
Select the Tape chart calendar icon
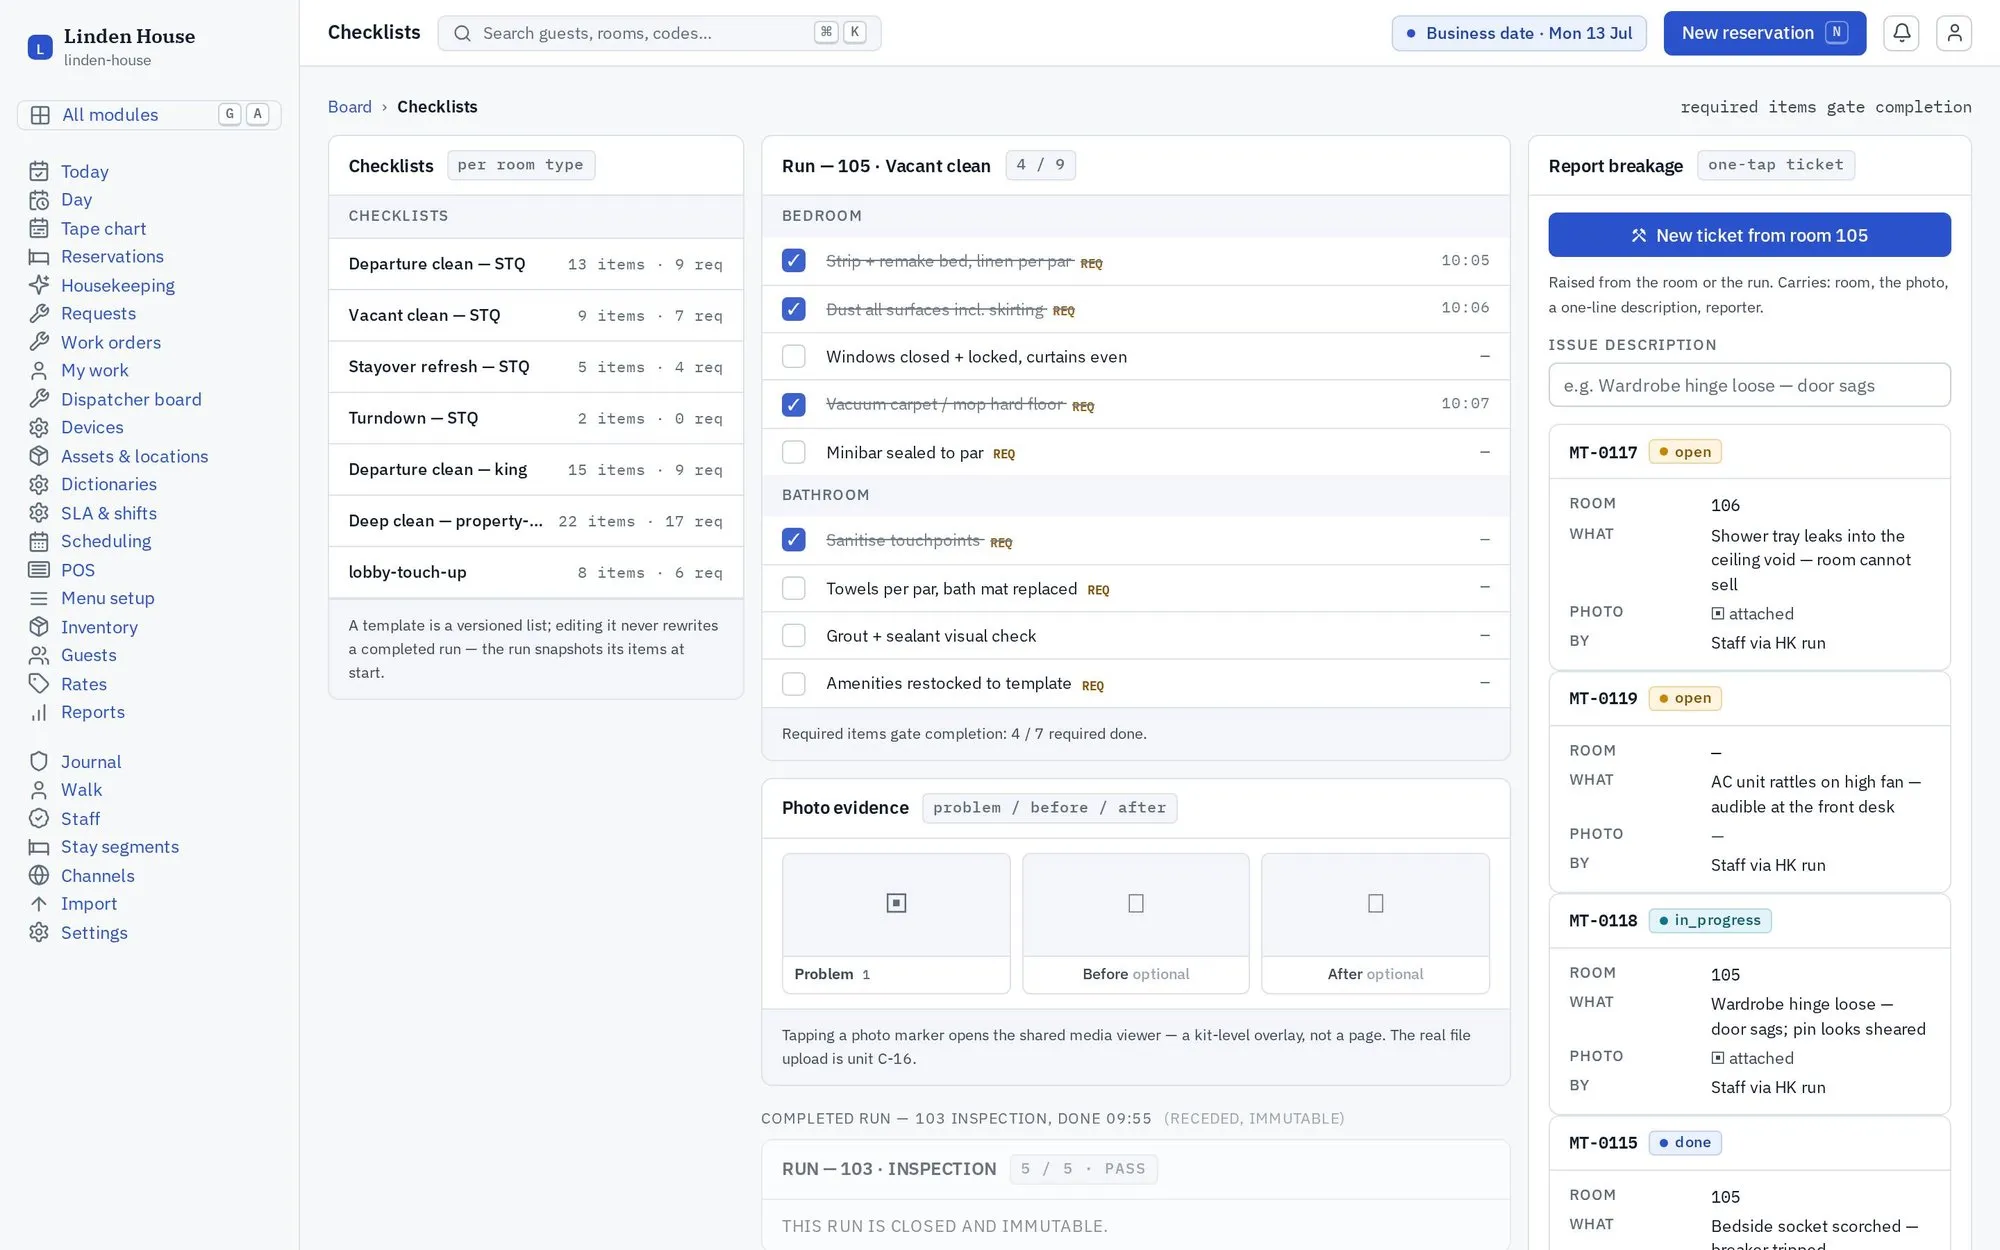pos(39,228)
